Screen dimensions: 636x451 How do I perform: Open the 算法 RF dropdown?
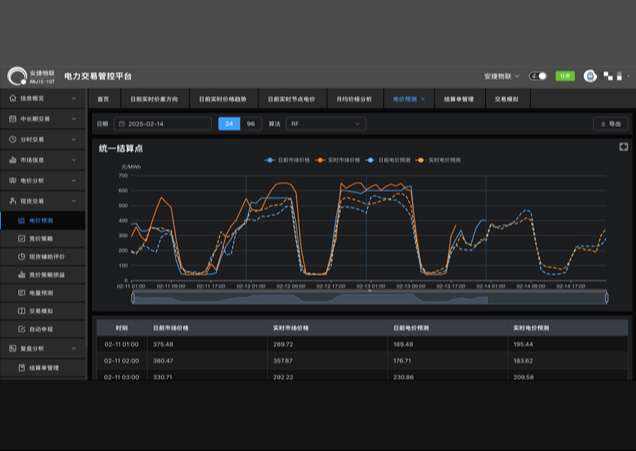pyautogui.click(x=325, y=124)
